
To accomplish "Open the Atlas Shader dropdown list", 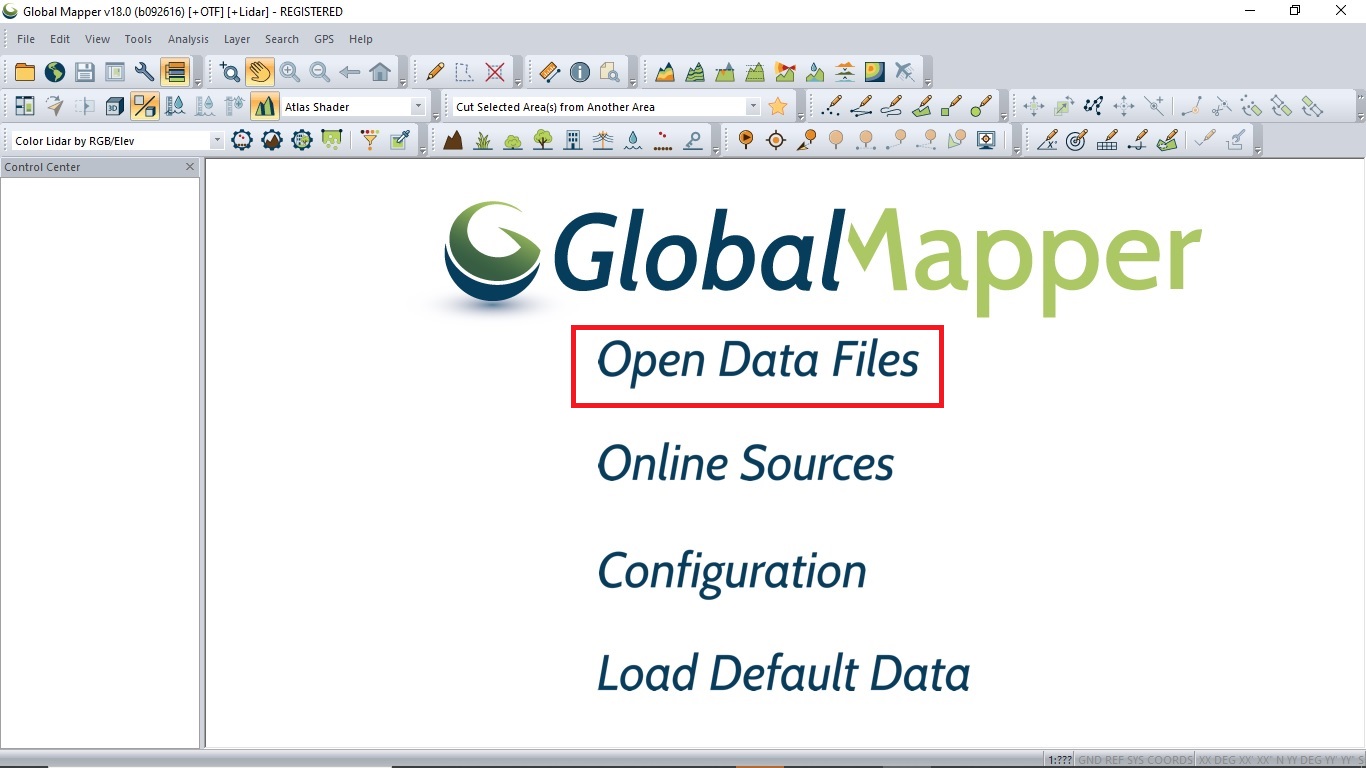I will (x=417, y=105).
